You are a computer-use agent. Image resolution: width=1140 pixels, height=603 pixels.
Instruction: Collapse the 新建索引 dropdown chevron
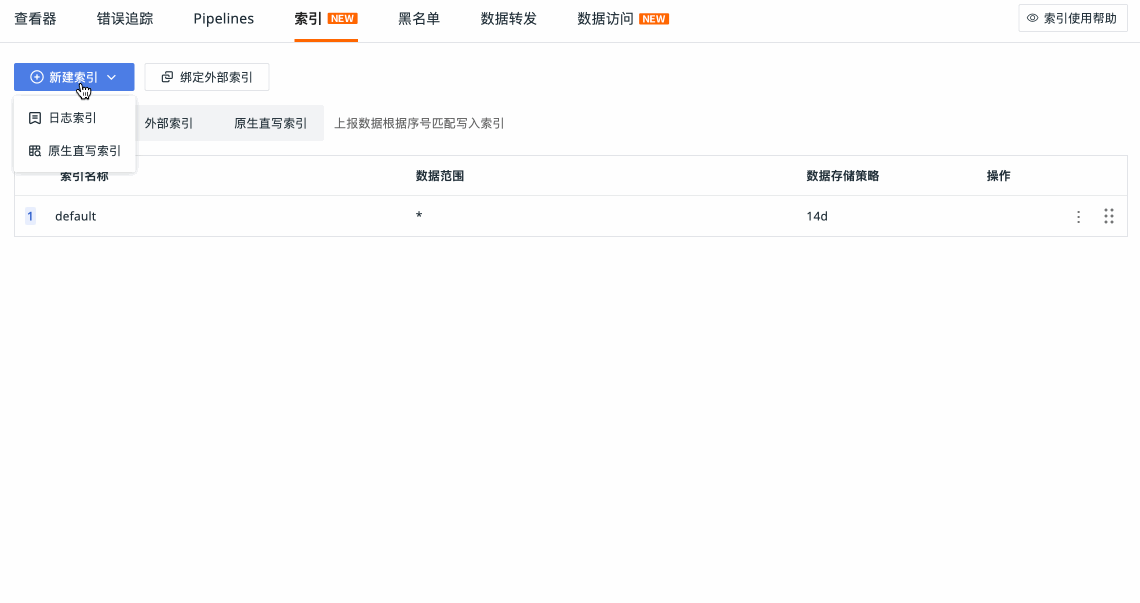coord(112,77)
